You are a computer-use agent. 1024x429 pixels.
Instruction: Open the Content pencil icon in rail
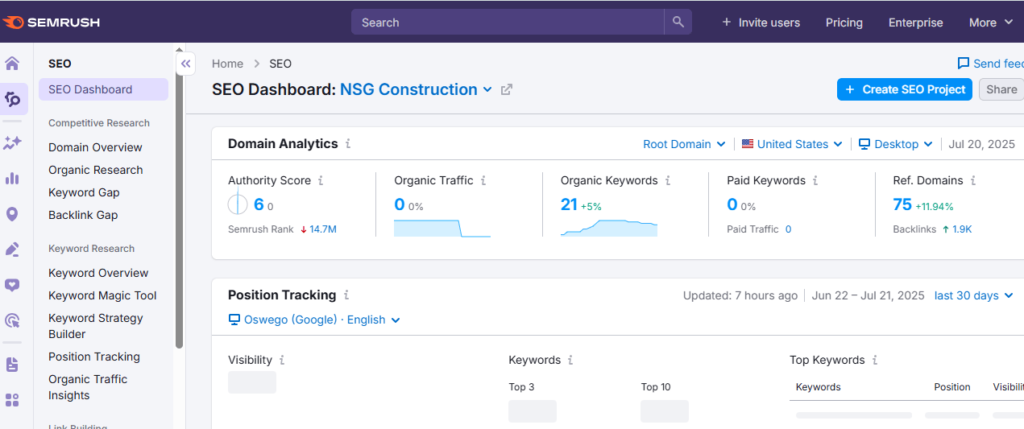click(x=12, y=249)
